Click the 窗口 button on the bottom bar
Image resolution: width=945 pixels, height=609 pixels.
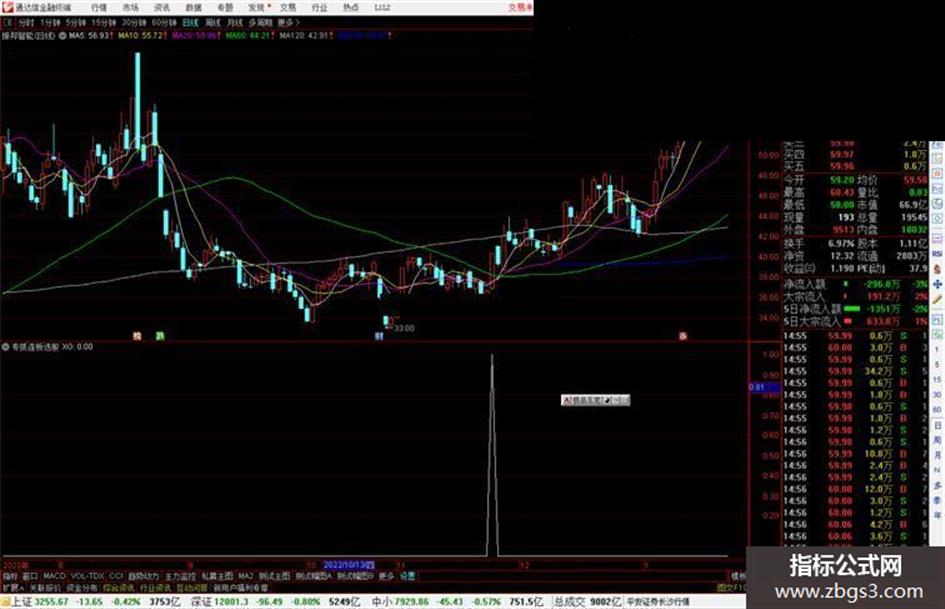(30, 576)
